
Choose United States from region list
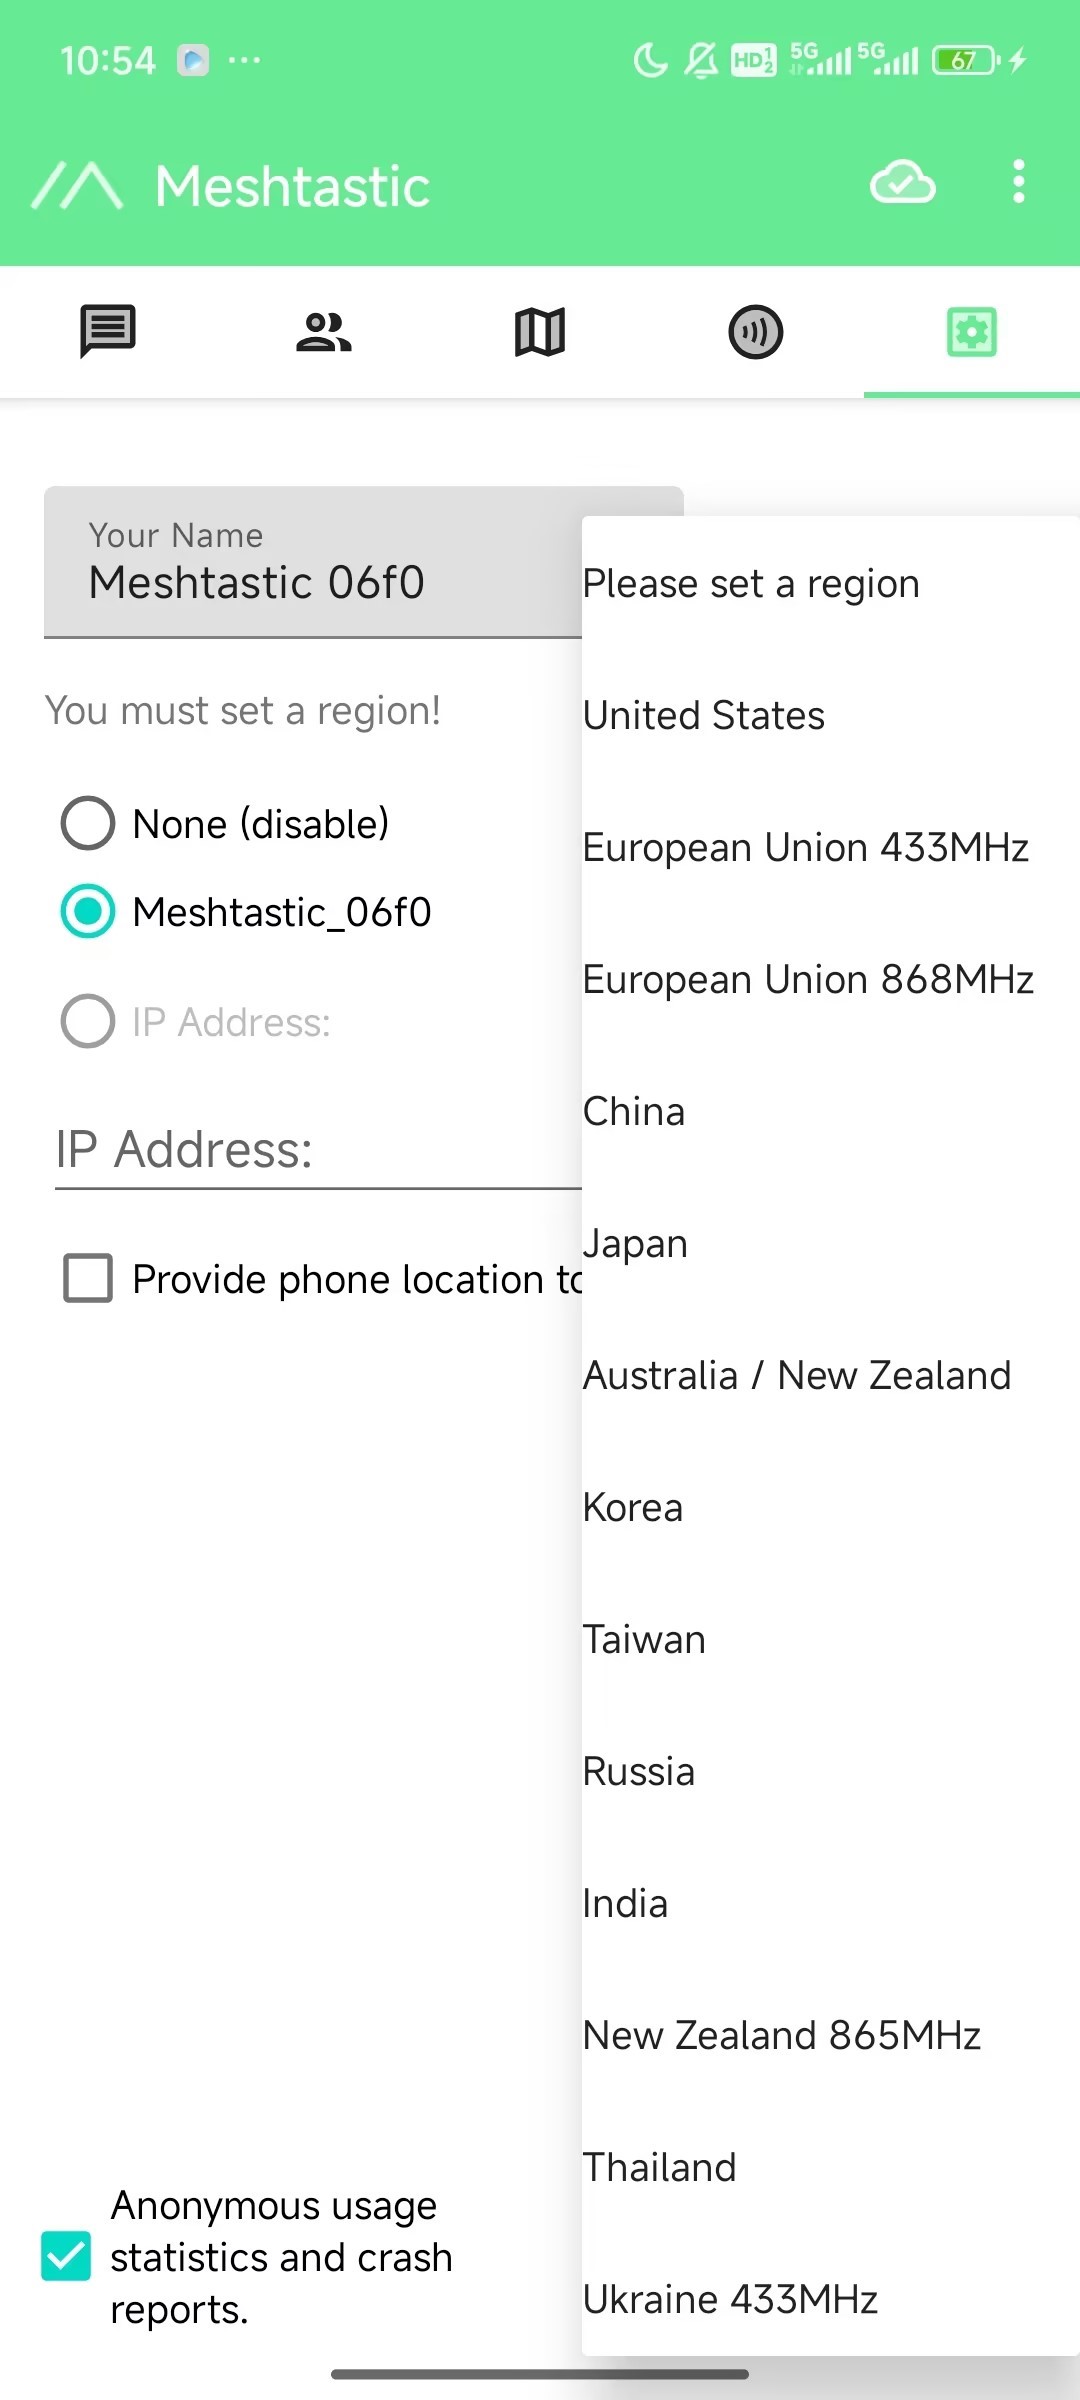830,715
